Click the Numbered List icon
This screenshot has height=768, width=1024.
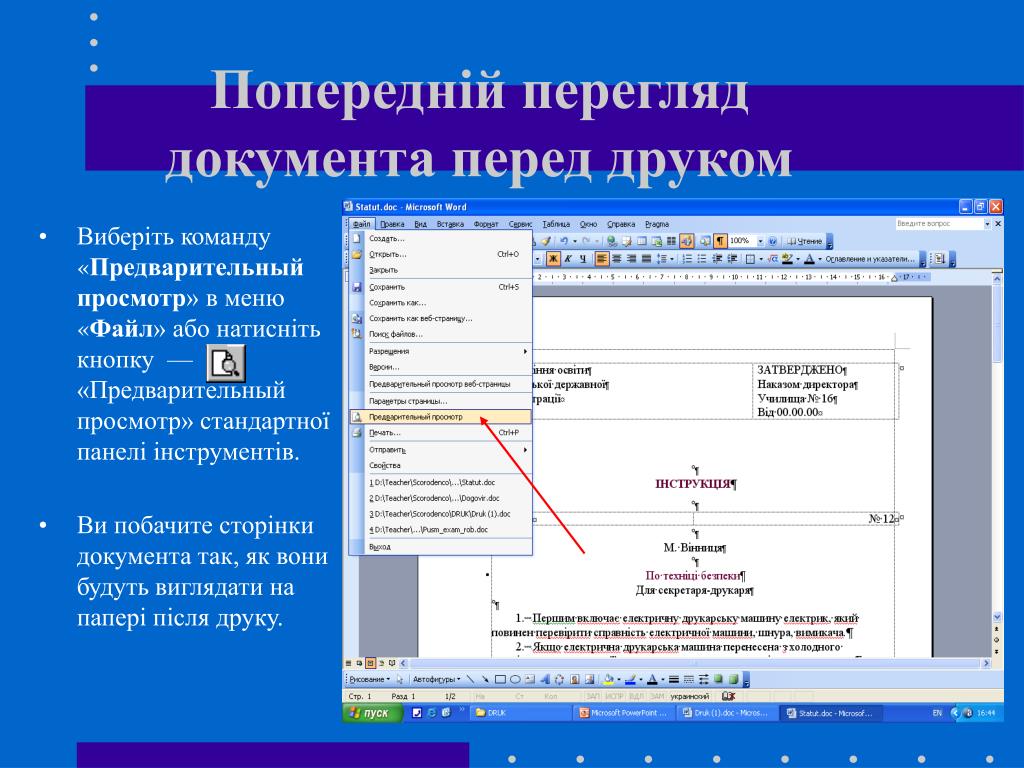(x=687, y=259)
